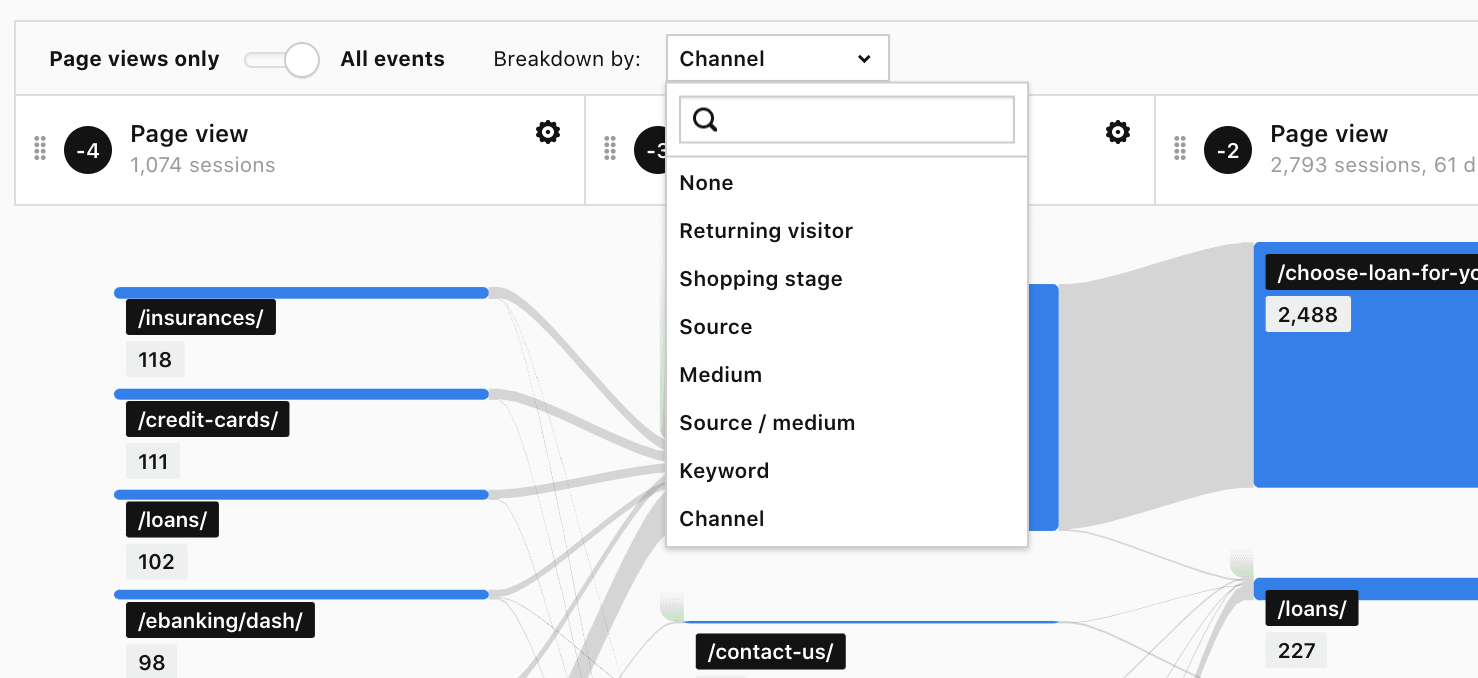Choose Keyword from the breakdown list
This screenshot has height=678, width=1478.
pos(724,471)
